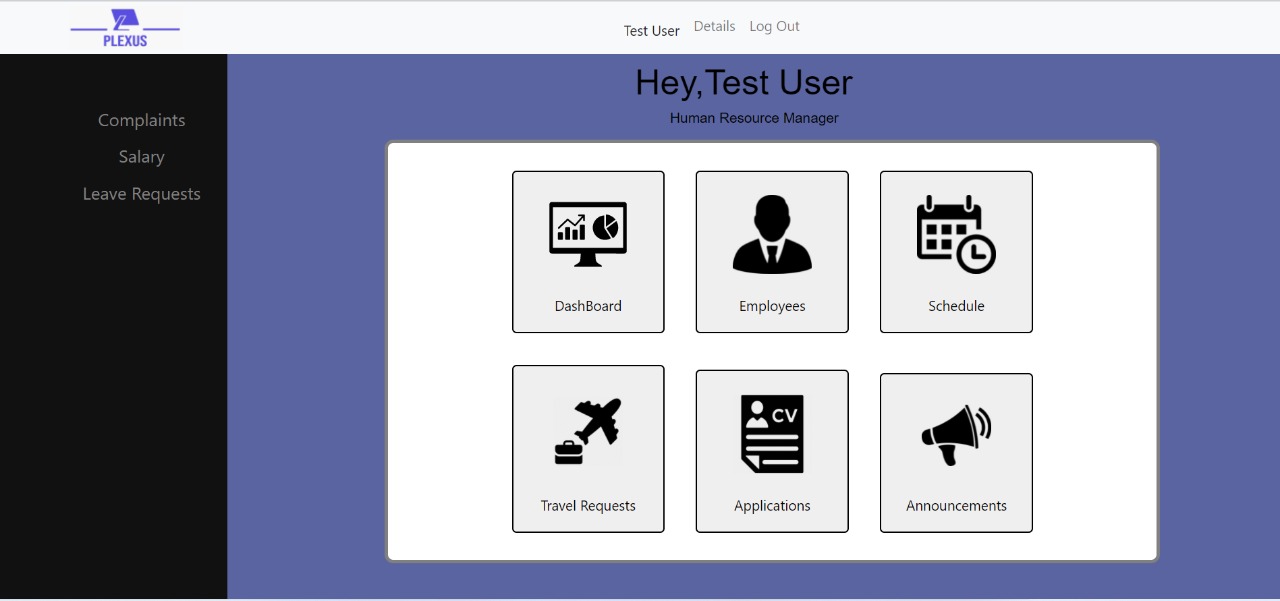Select the Travel Requests card
Viewport: 1280px width, 601px height.
588,449
